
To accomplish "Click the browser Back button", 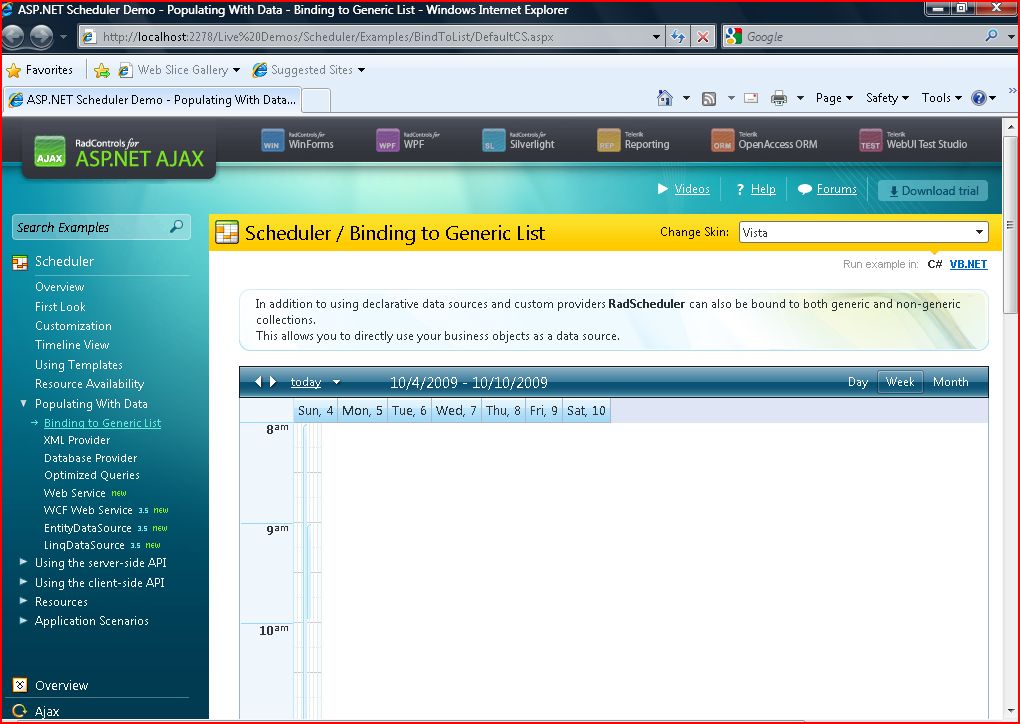I will tap(14, 36).
